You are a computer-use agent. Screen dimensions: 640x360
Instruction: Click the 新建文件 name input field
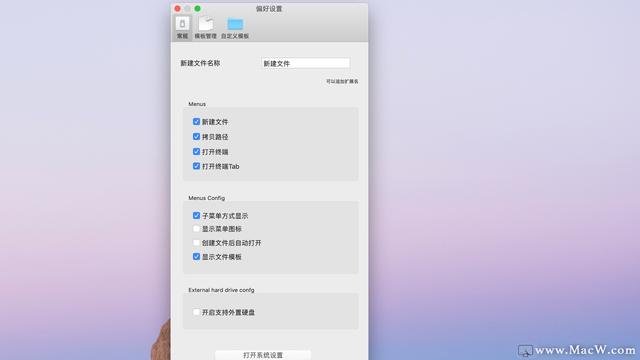[305, 63]
